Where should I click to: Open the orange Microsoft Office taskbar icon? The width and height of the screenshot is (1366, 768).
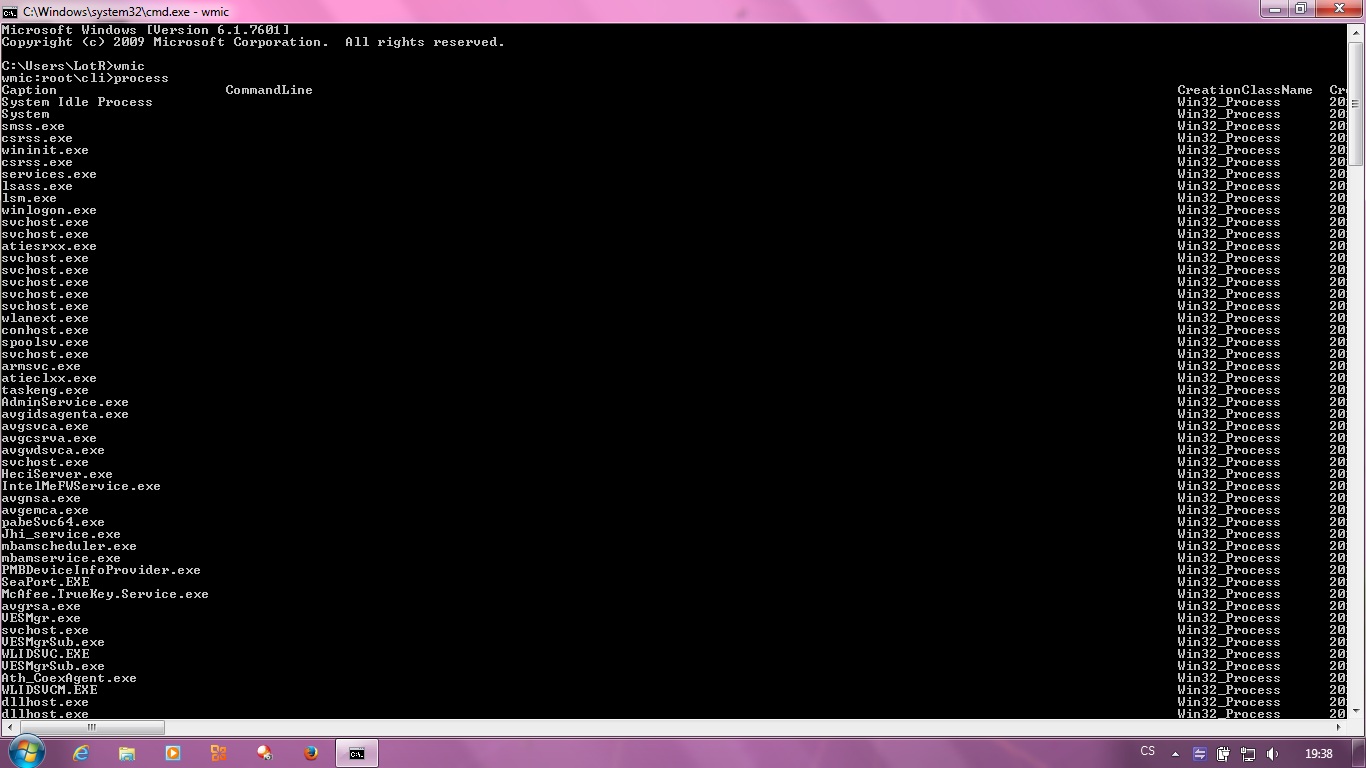[219, 753]
